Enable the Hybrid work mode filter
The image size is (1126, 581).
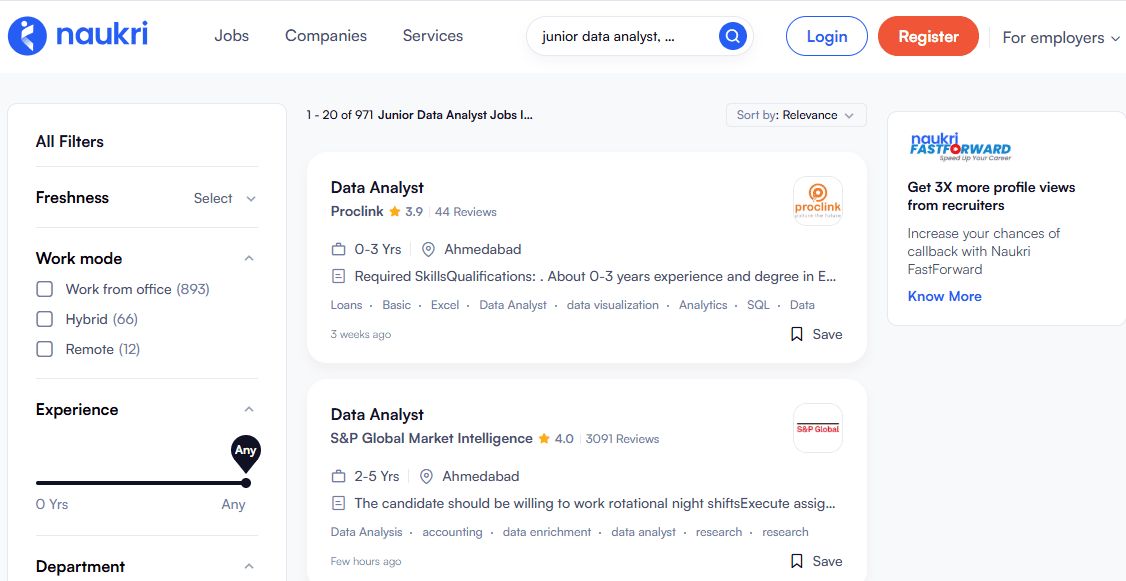[44, 319]
